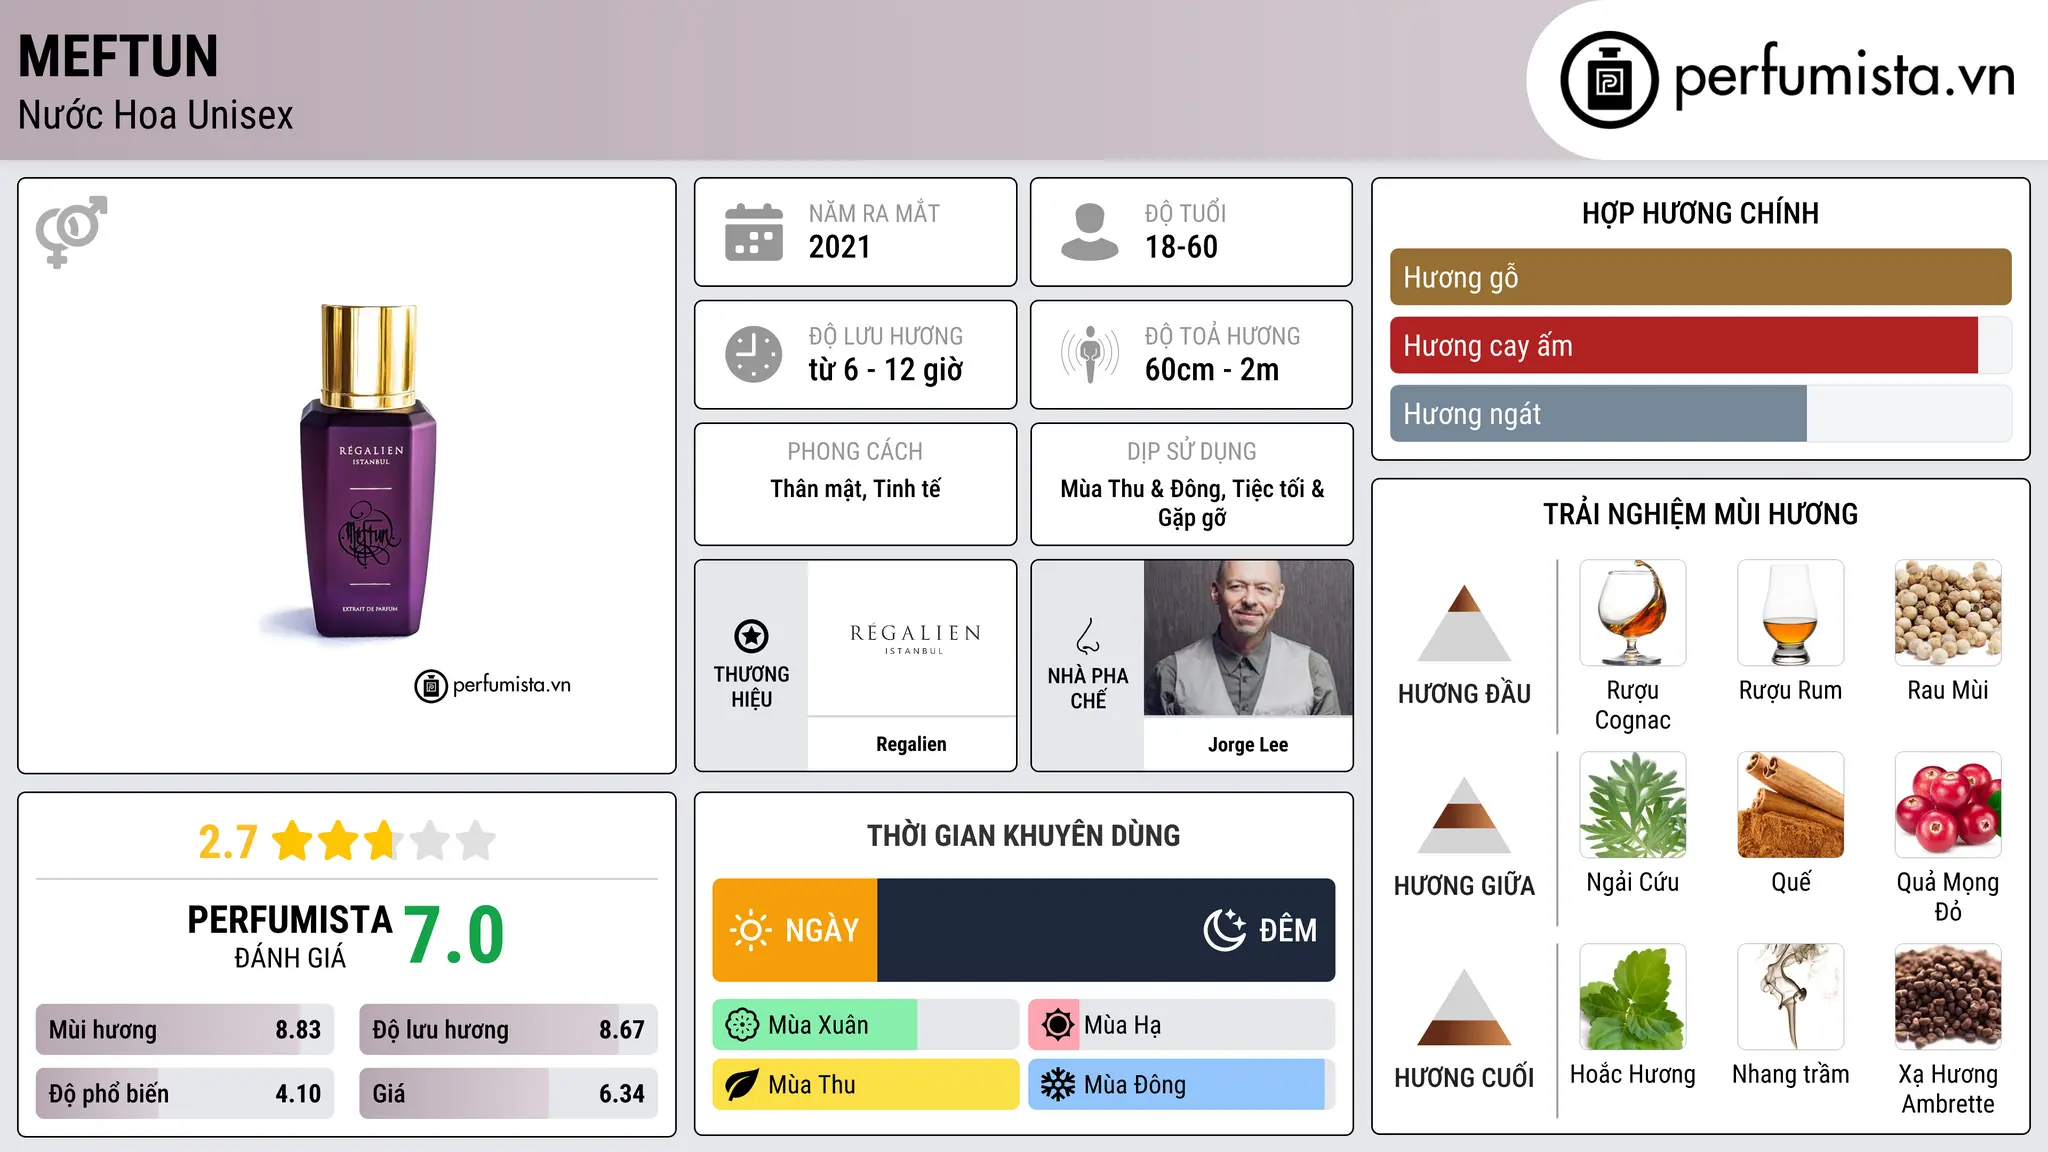The height and width of the screenshot is (1152, 2048).
Task: Click the calendar icon beside Năm ra mắt
Action: point(753,232)
